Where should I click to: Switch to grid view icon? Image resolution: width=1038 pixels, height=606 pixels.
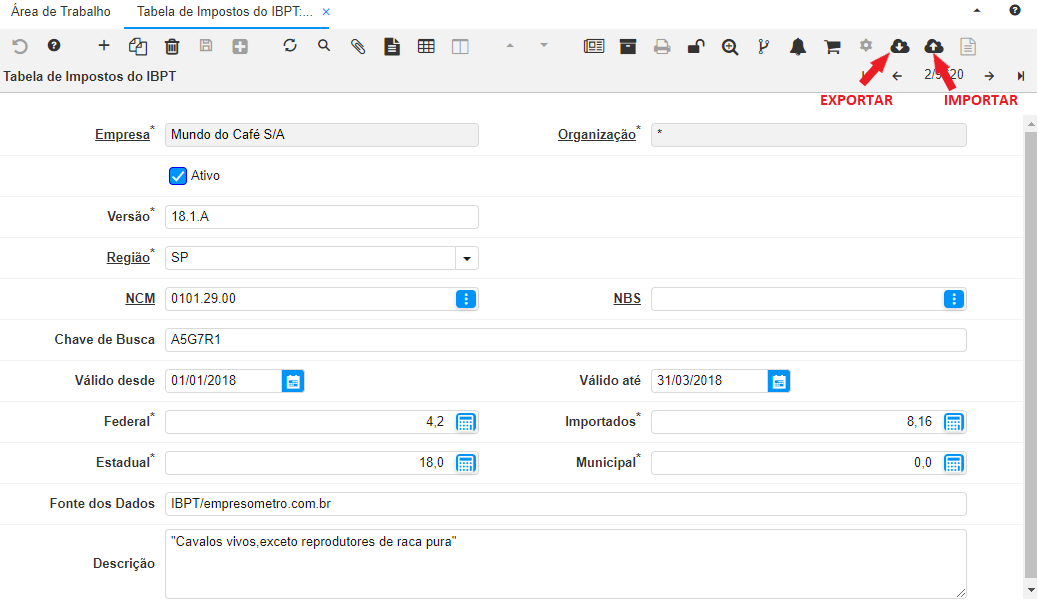426,46
